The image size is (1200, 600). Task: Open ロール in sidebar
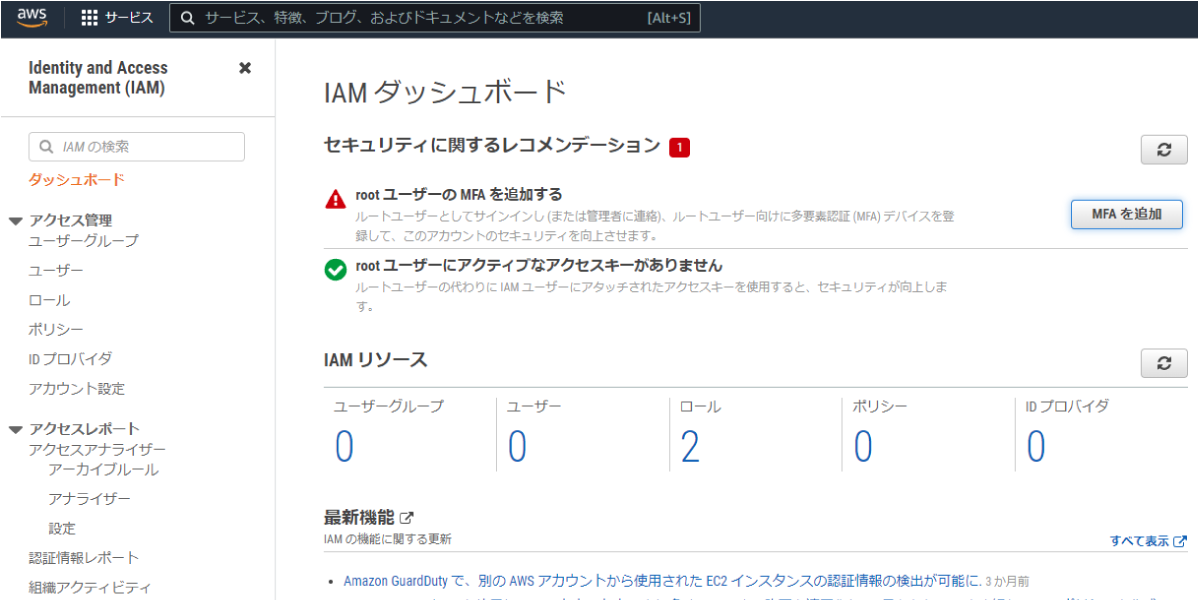coord(49,300)
